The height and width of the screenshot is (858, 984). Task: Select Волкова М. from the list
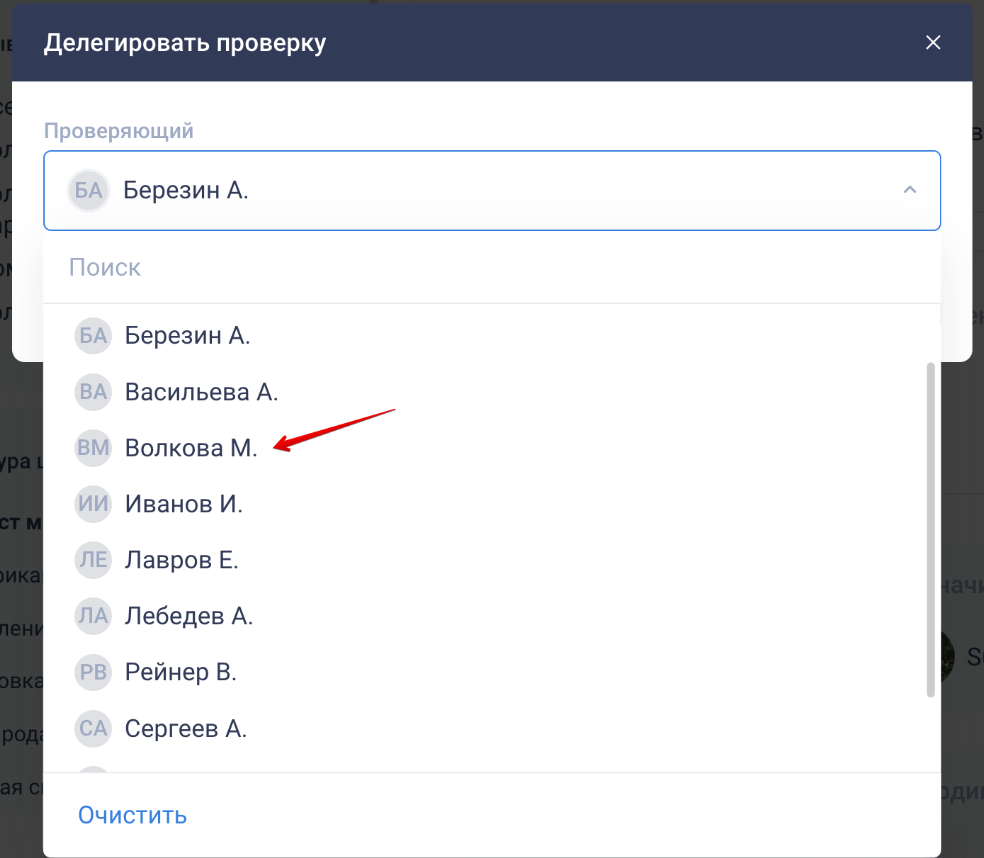[191, 448]
